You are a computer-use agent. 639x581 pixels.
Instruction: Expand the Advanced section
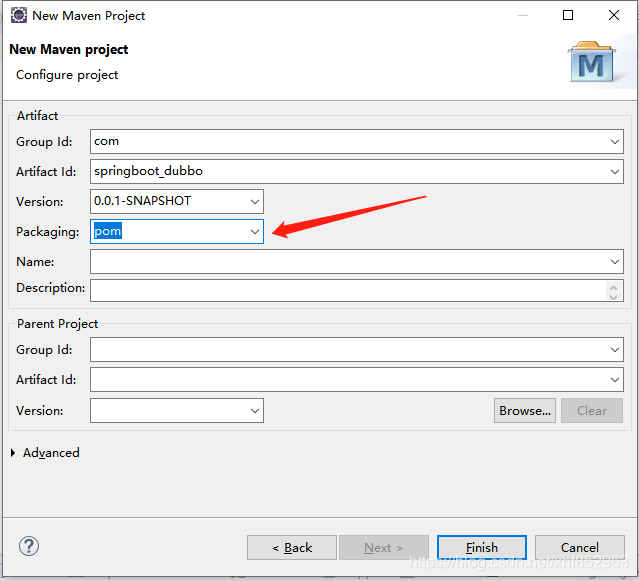click(13, 453)
